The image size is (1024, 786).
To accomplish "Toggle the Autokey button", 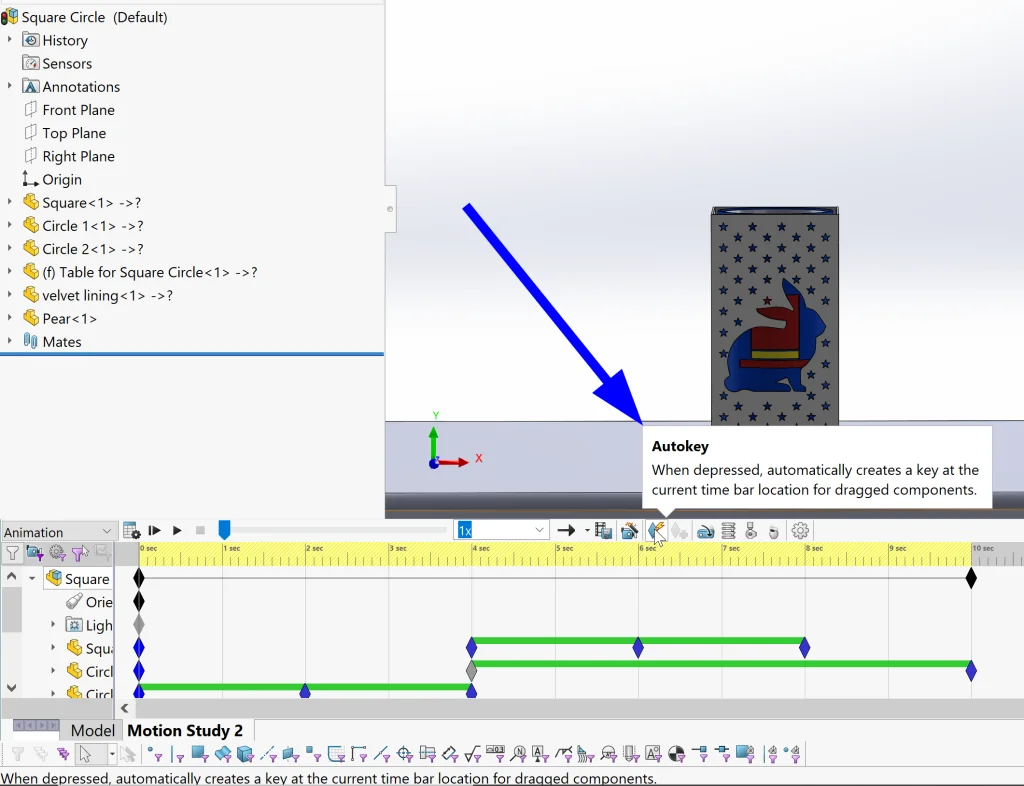I will click(656, 531).
